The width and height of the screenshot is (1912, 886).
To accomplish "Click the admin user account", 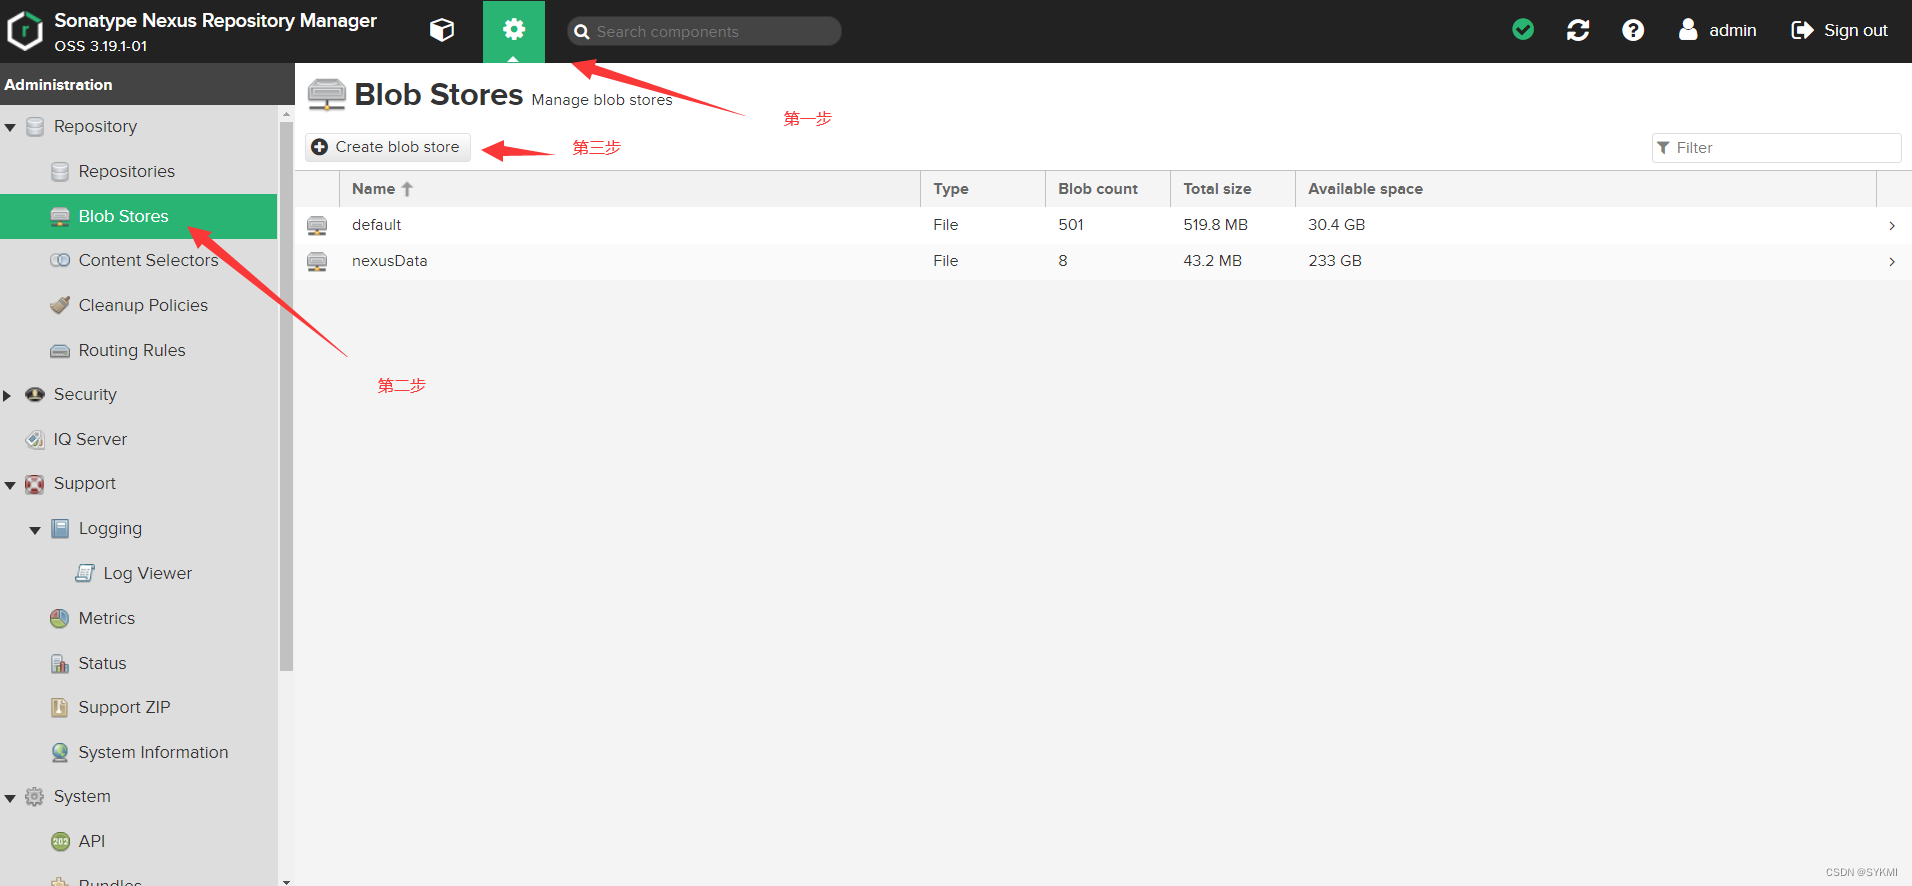I will coord(1718,30).
